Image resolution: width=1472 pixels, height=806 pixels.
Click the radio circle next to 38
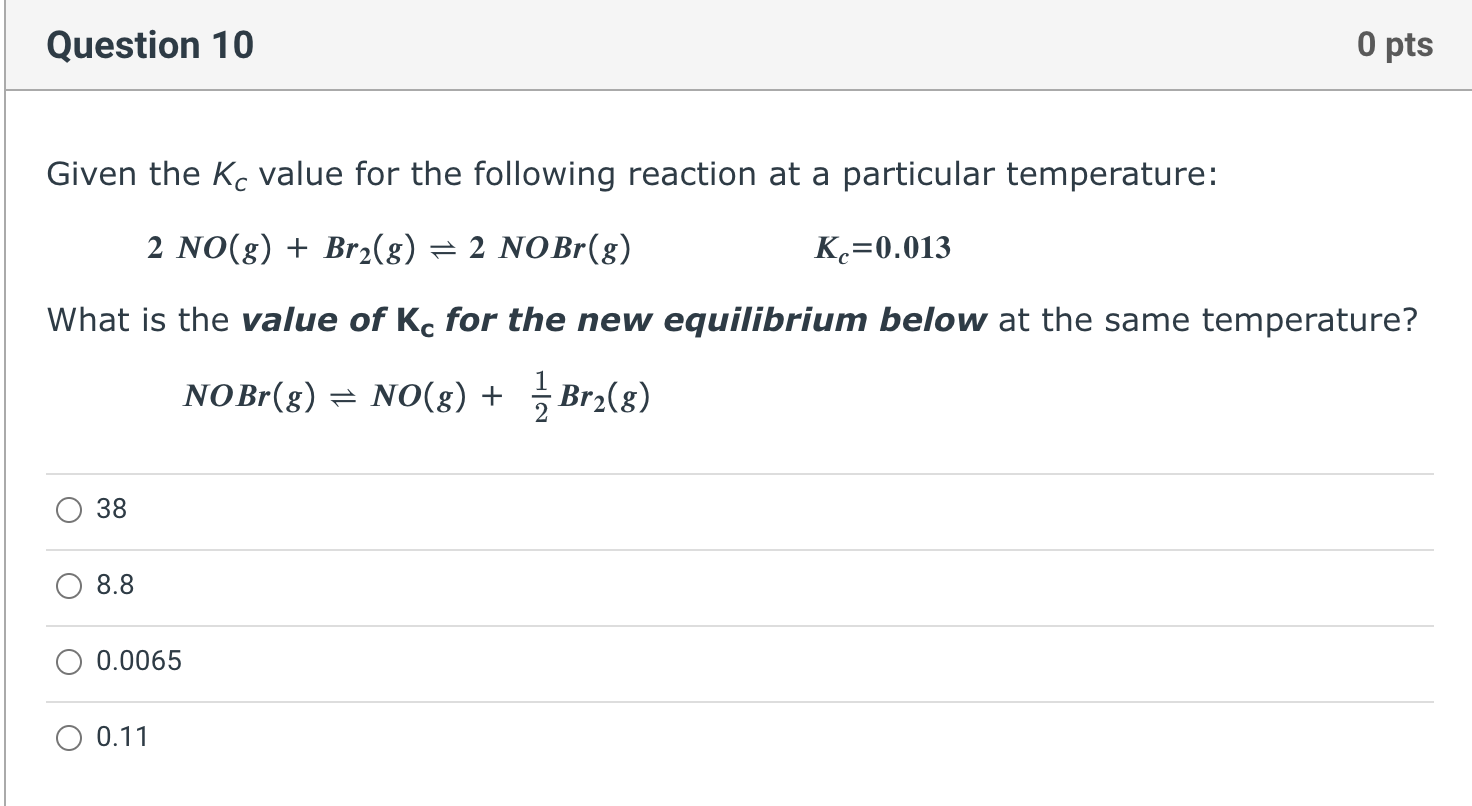click(x=68, y=510)
